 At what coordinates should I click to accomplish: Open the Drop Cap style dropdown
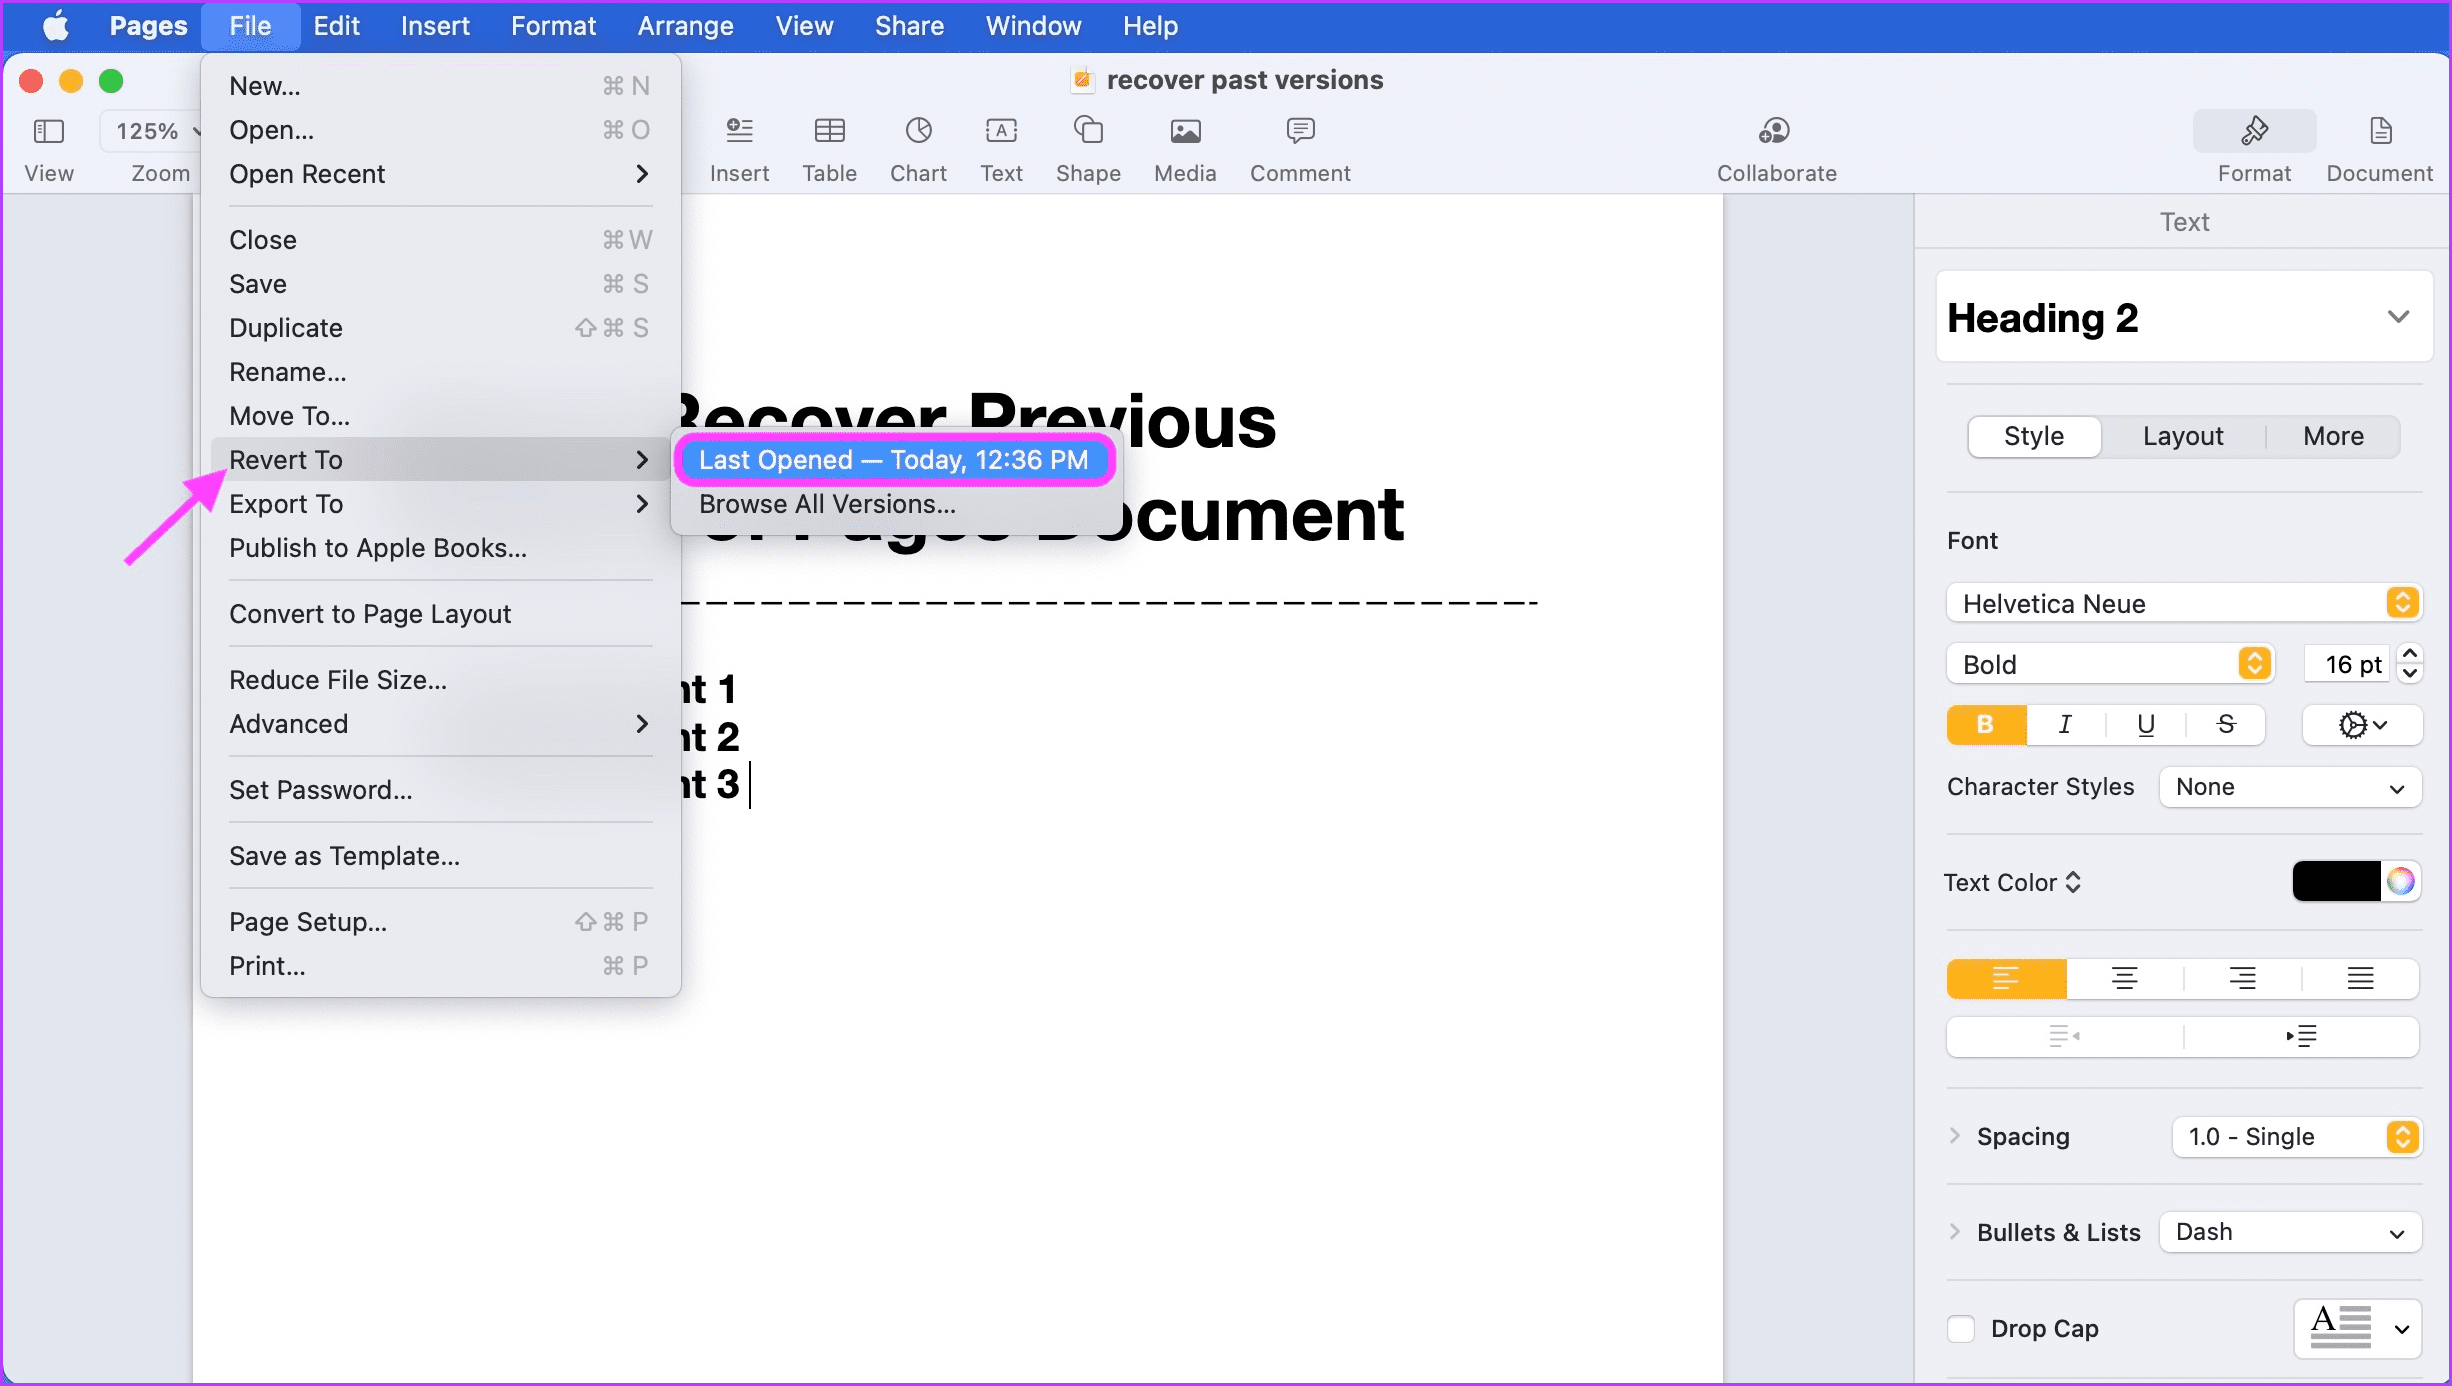pyautogui.click(x=2358, y=1328)
